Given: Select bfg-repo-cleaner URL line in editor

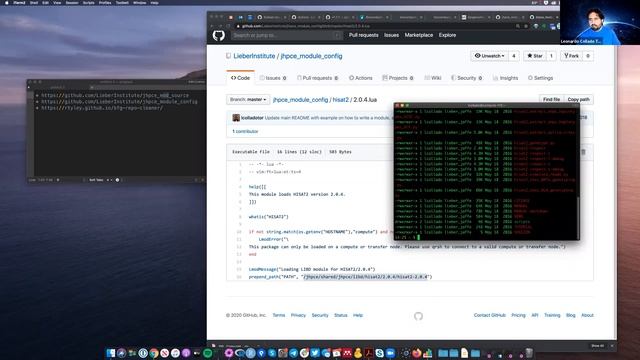Looking at the screenshot, I should [102, 108].
